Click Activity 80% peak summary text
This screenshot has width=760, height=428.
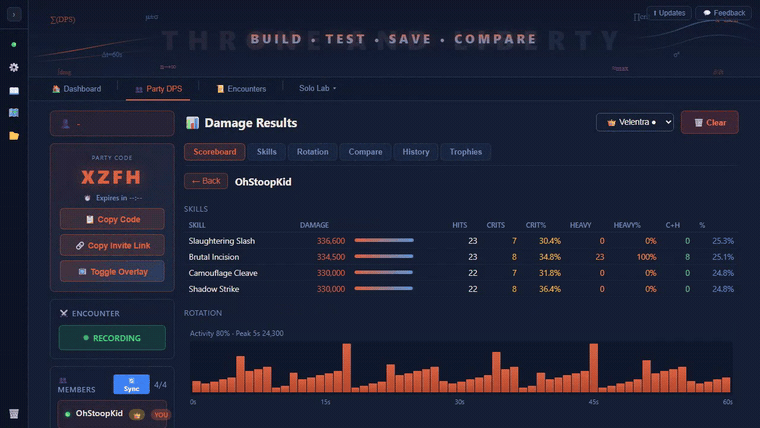point(237,333)
